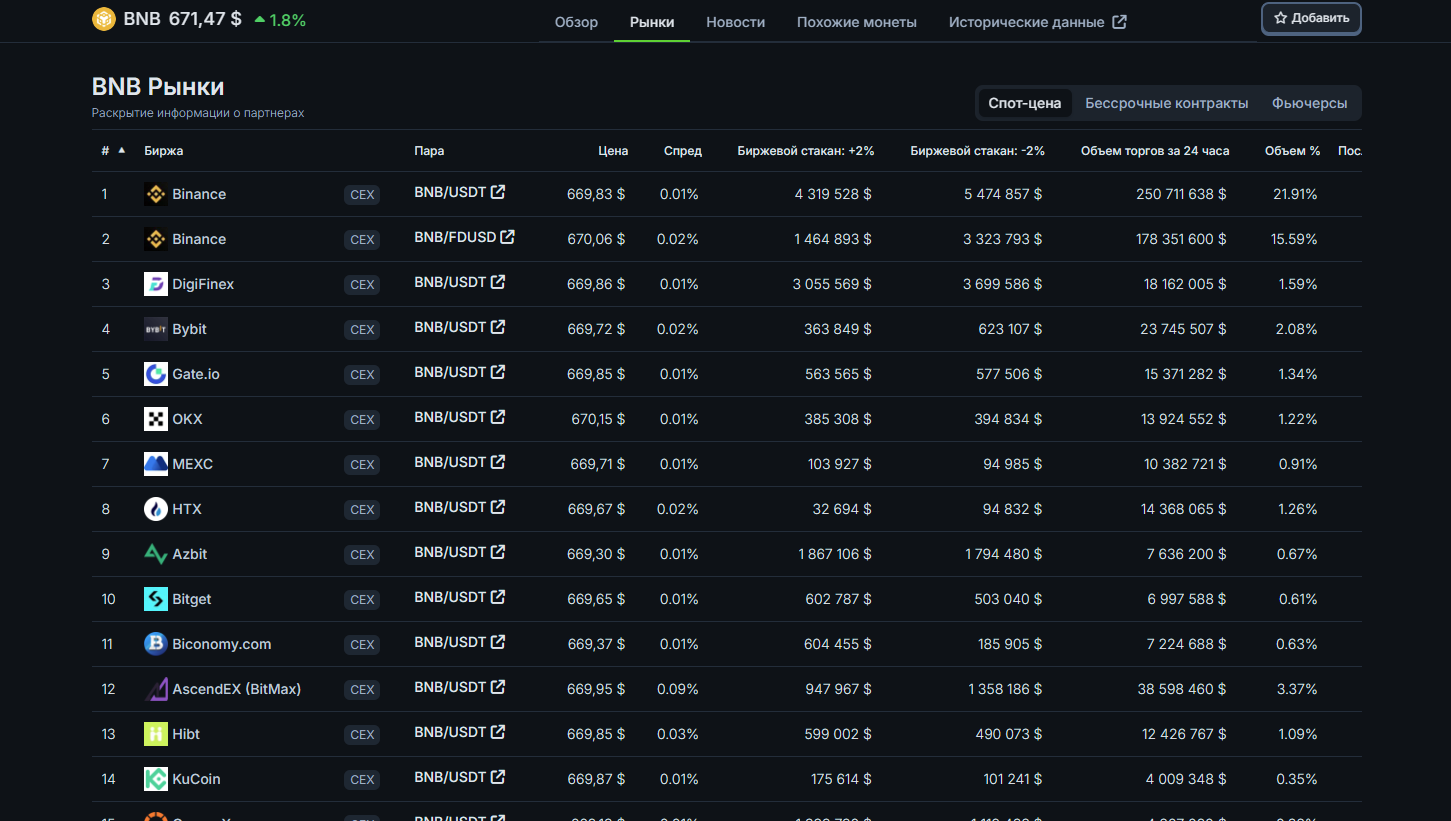Click the 671,47 $ header price
This screenshot has height=821, width=1451.
205,19
